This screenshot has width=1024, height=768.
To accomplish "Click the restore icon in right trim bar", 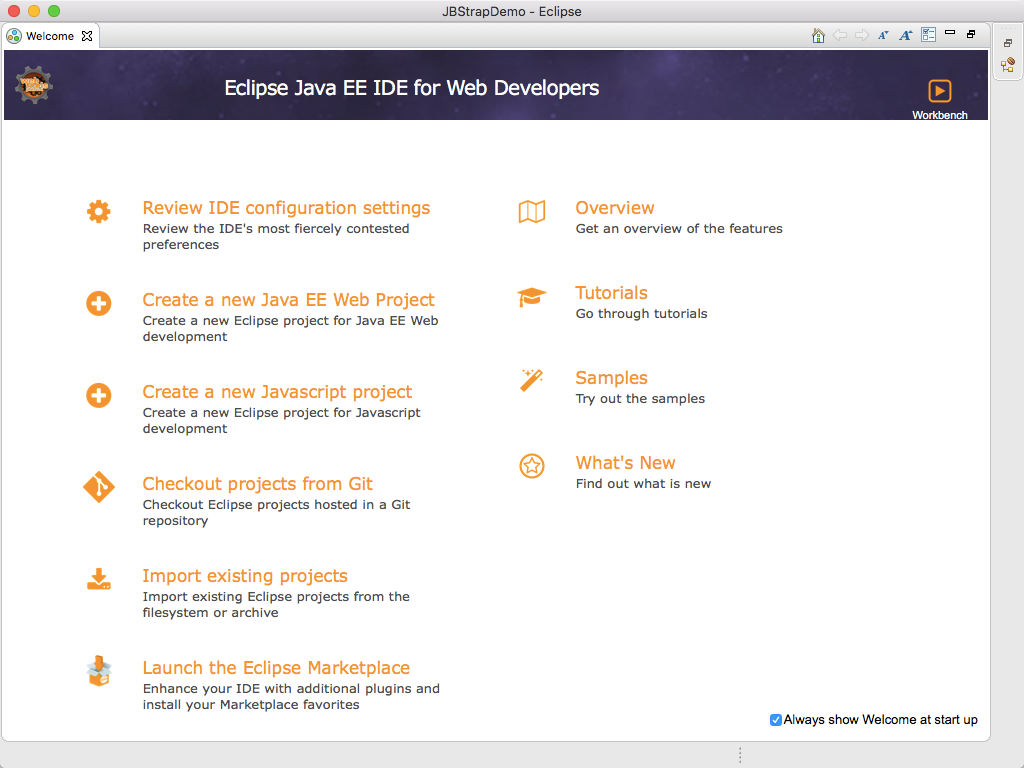I will coord(1008,43).
